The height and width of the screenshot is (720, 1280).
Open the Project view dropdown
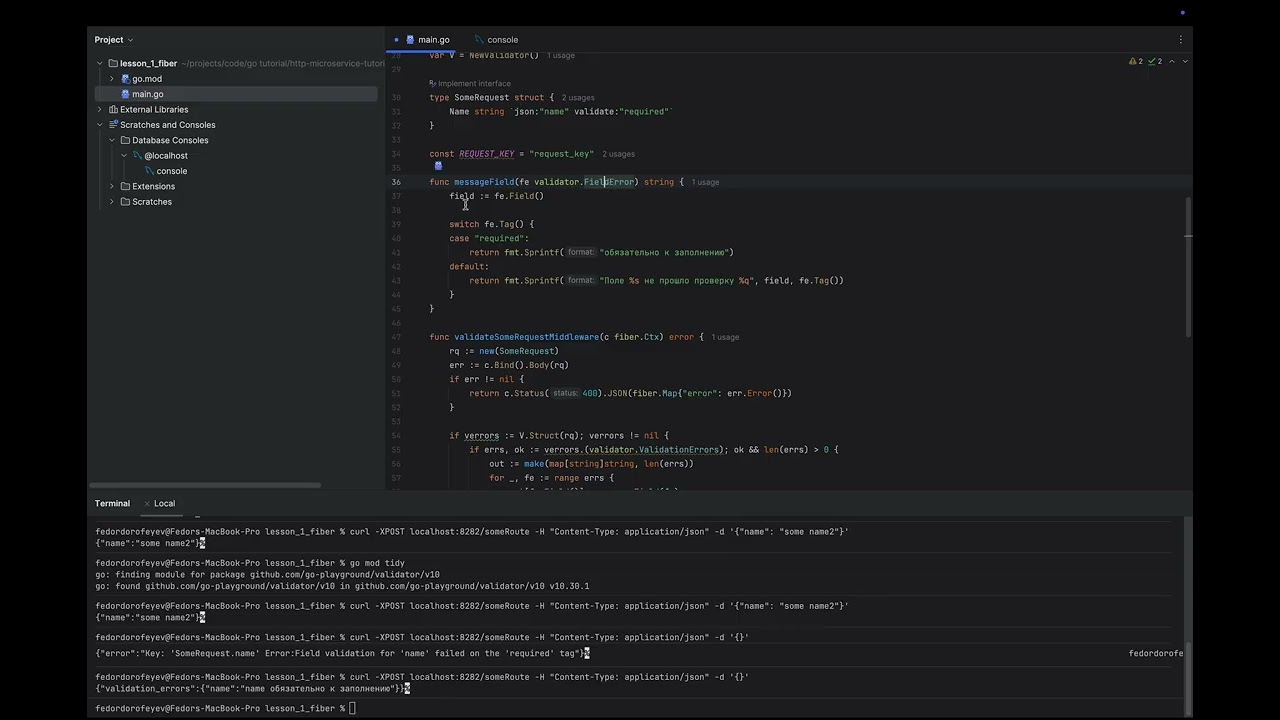coord(114,40)
